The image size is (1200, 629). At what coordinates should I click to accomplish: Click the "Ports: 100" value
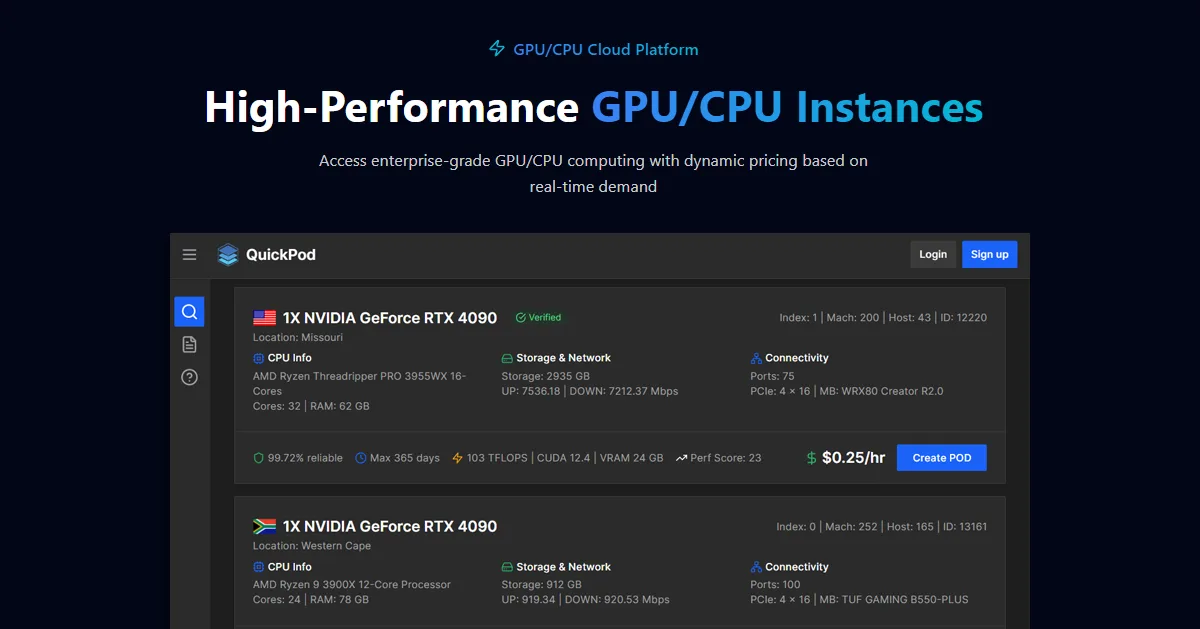[775, 585]
